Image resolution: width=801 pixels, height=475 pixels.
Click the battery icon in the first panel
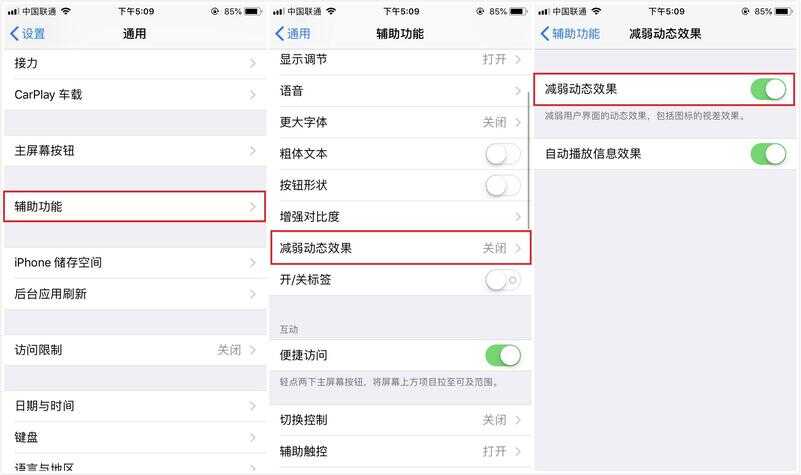tap(253, 11)
